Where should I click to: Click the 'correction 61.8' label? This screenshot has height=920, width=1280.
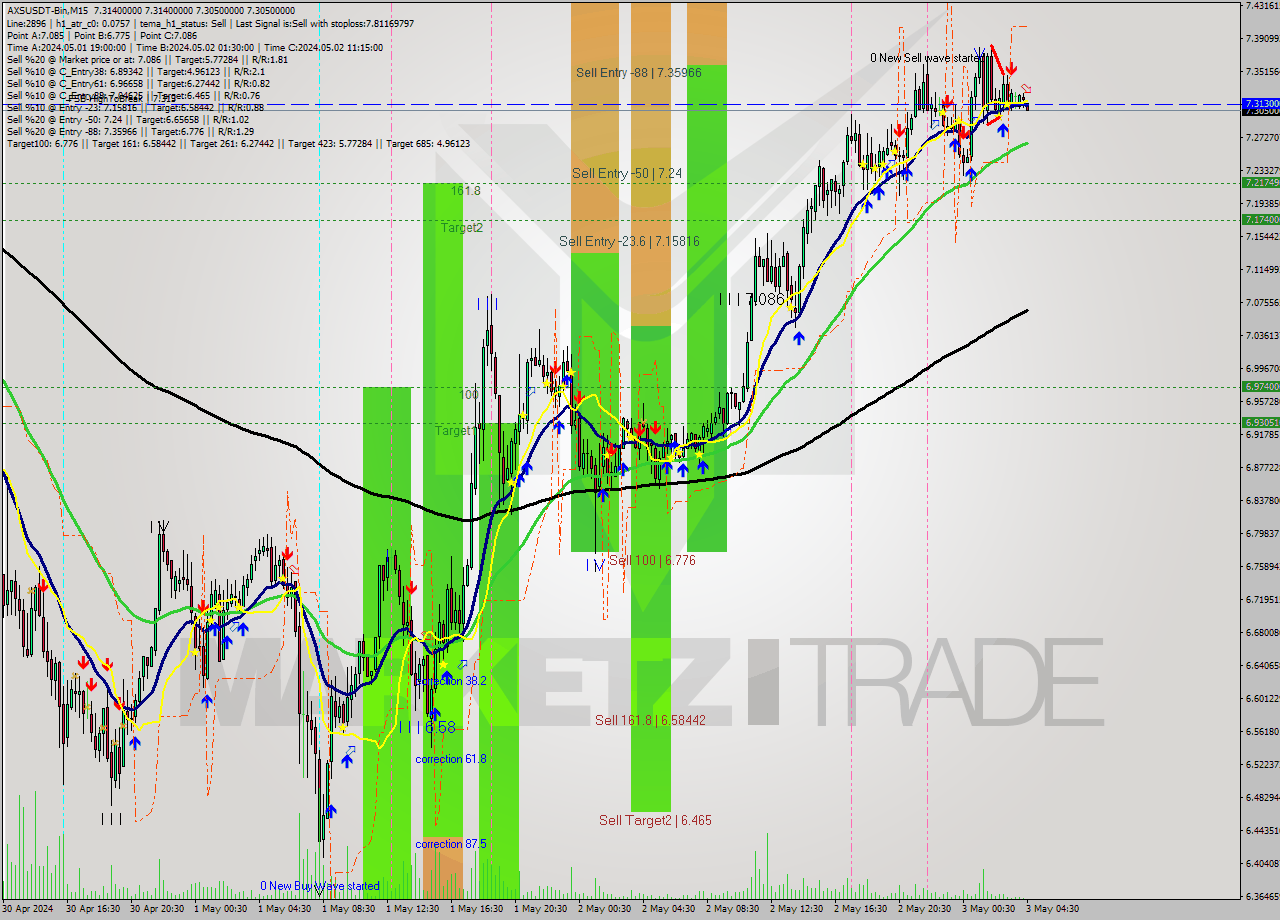click(x=451, y=759)
